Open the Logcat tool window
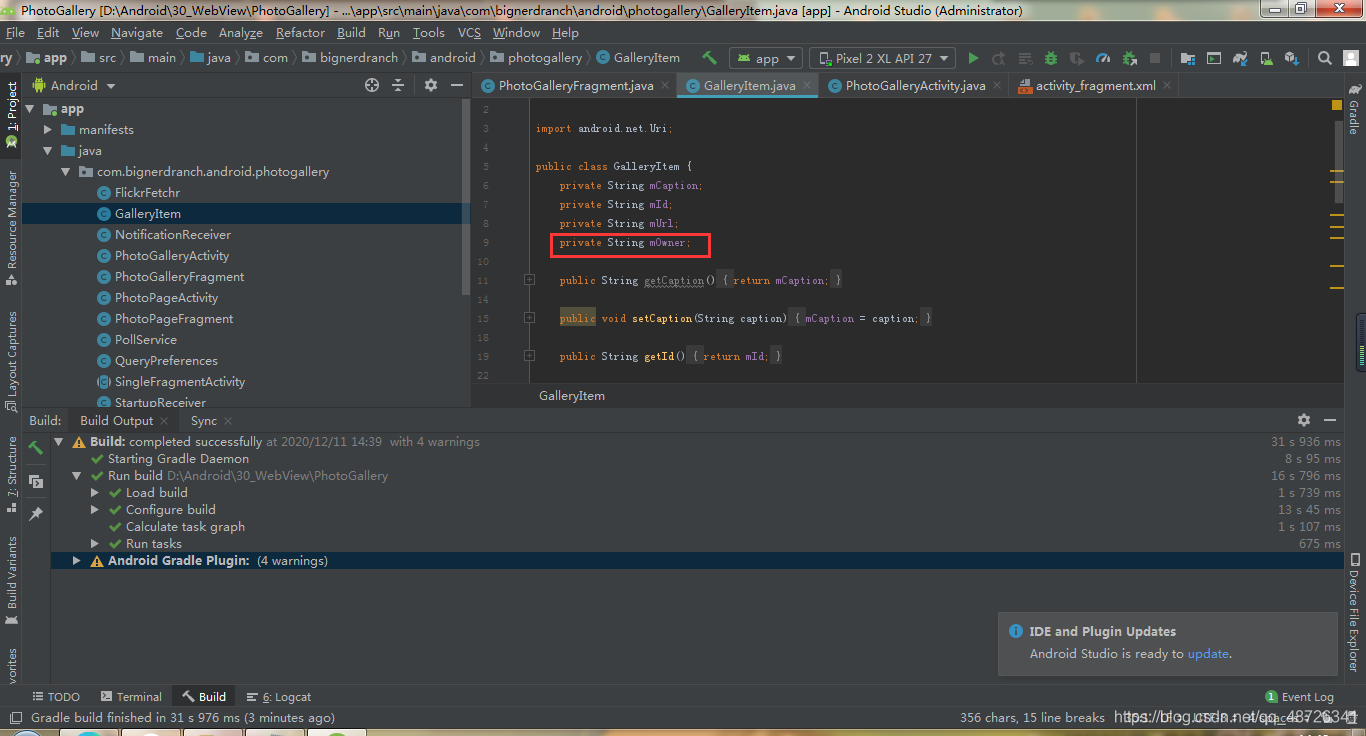Image resolution: width=1366 pixels, height=736 pixels. [279, 697]
